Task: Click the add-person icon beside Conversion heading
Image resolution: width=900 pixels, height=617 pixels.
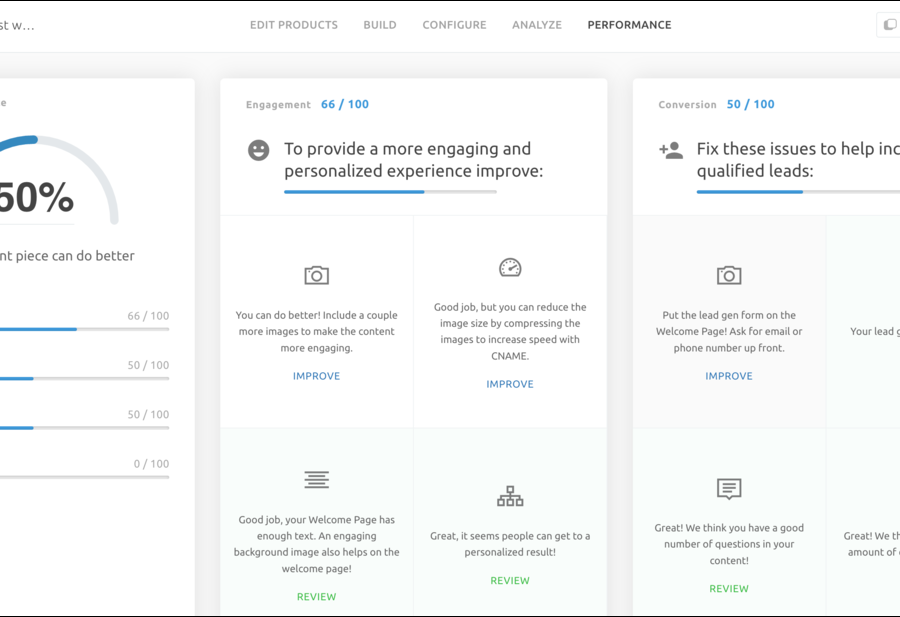Action: point(671,150)
